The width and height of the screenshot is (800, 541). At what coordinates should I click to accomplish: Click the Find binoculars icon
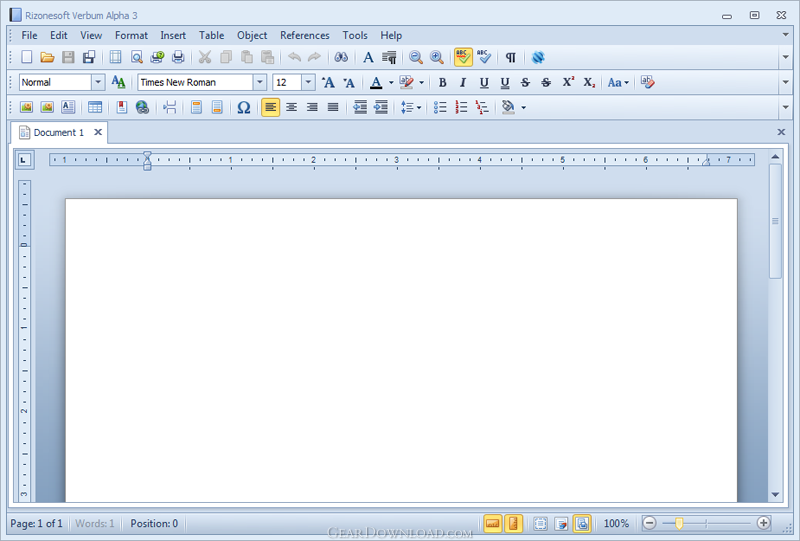pyautogui.click(x=341, y=57)
